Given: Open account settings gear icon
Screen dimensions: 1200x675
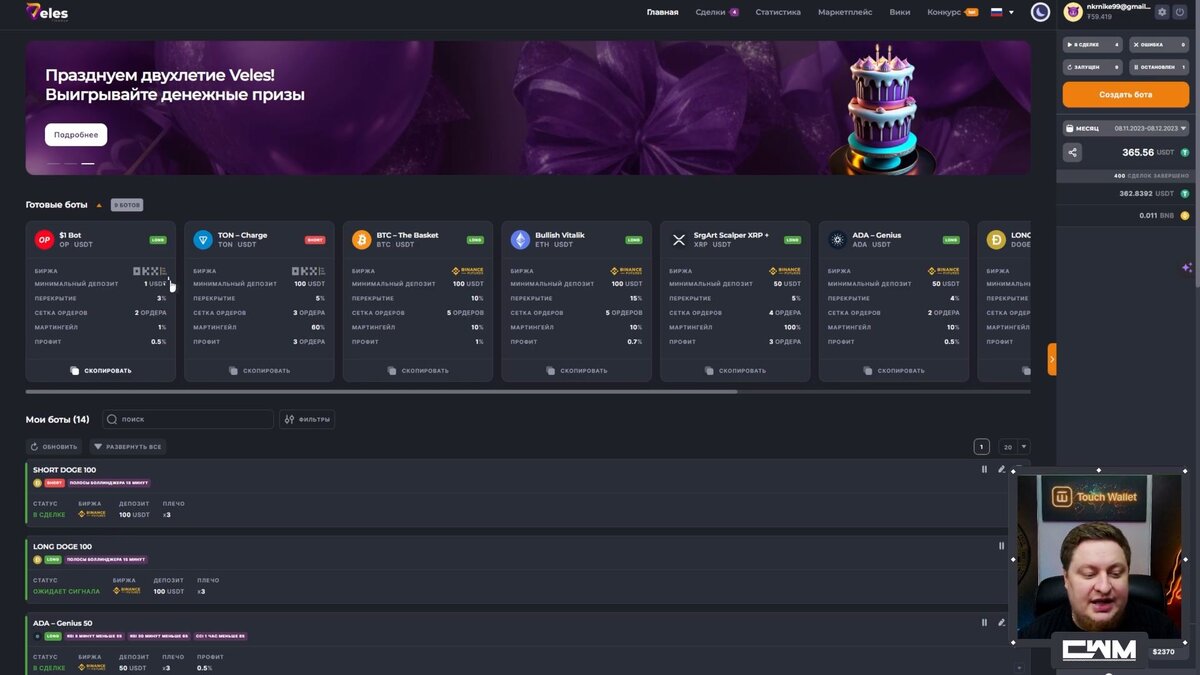Looking at the screenshot, I should click(x=1162, y=12).
